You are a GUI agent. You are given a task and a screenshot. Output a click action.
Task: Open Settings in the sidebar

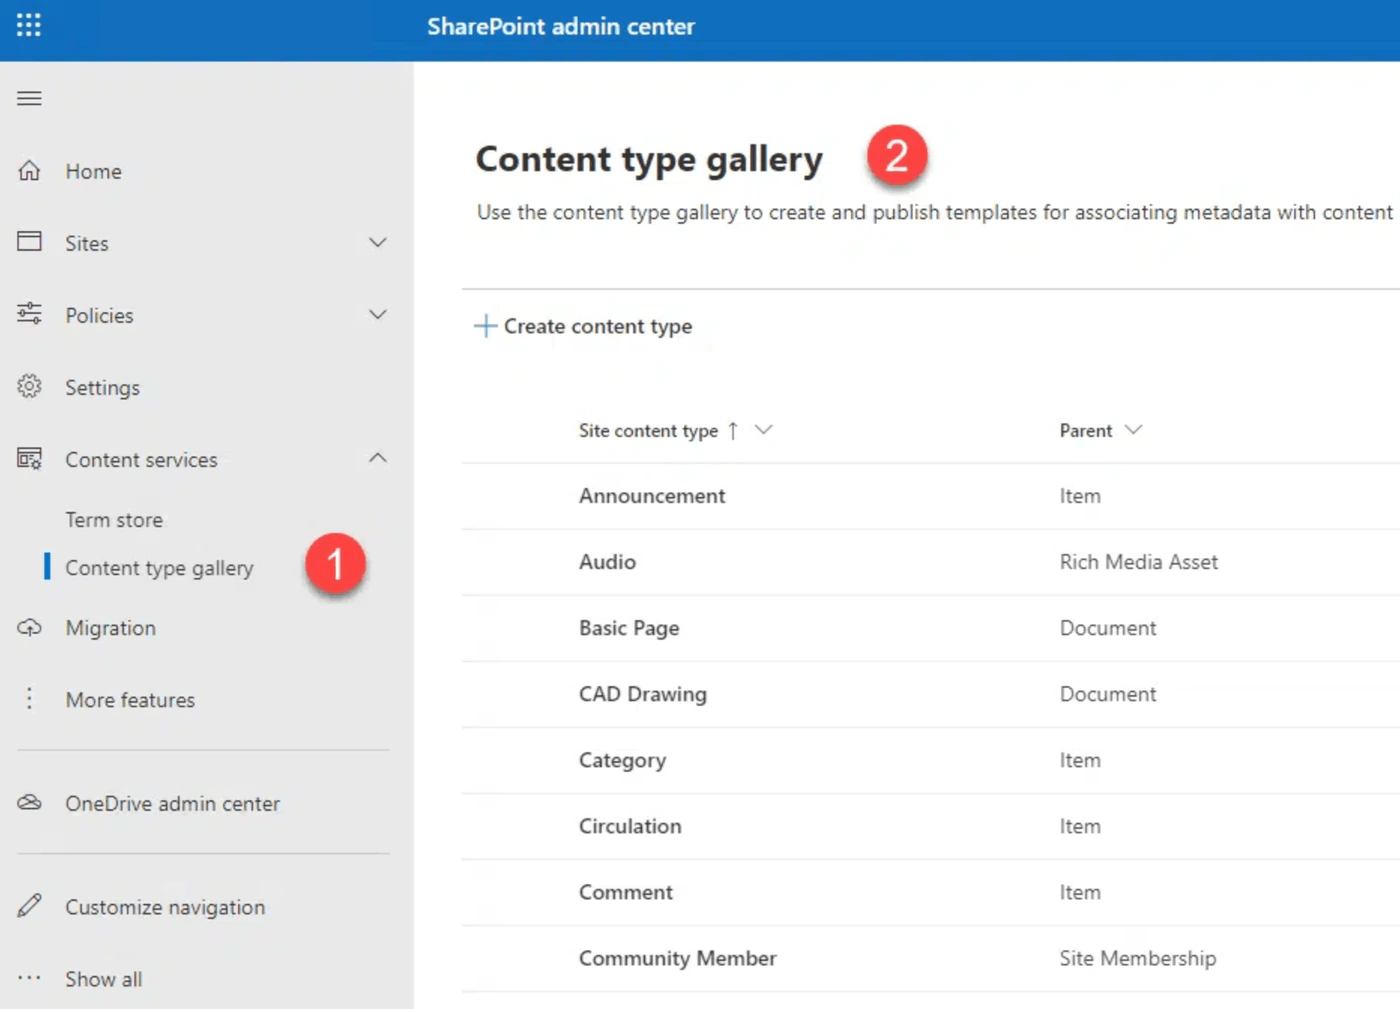[x=103, y=388]
